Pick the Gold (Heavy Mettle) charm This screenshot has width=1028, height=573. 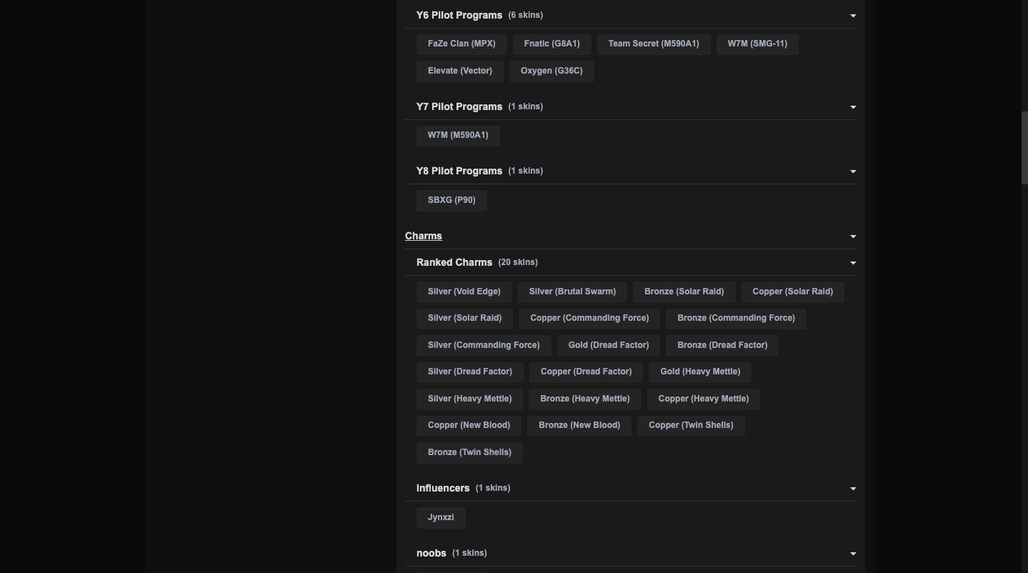tap(700, 372)
